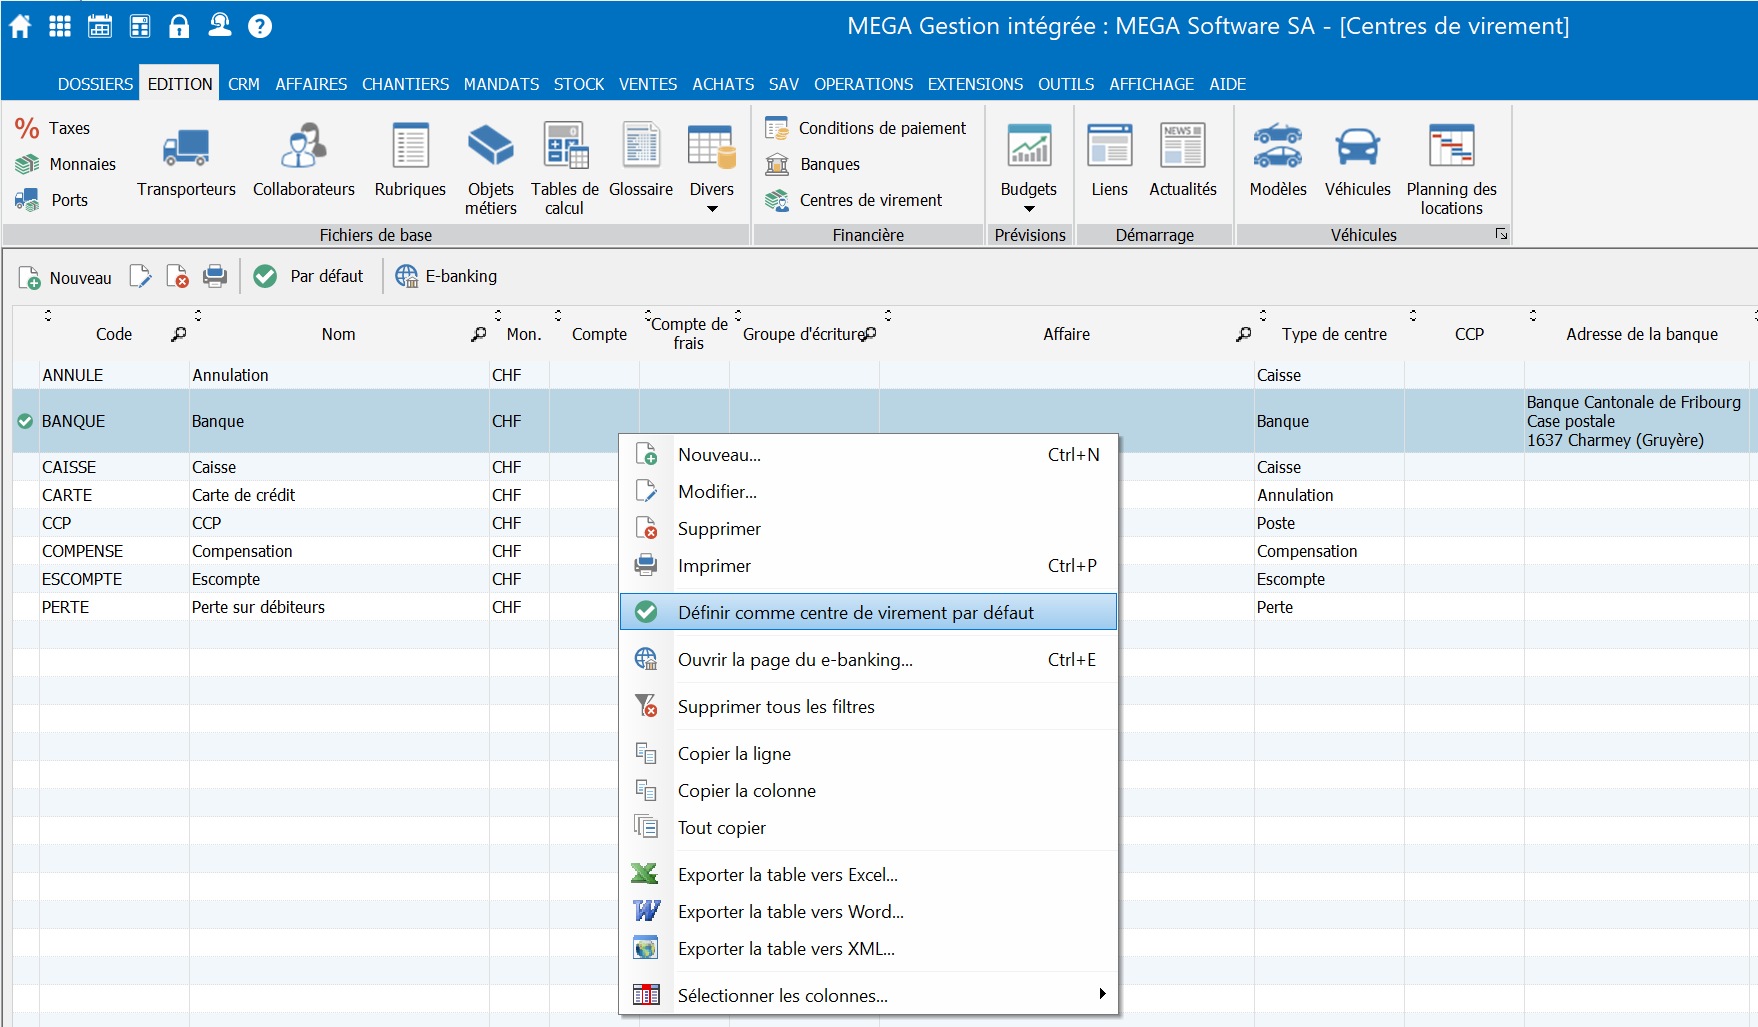Open Banques in Financière group

pos(812,164)
